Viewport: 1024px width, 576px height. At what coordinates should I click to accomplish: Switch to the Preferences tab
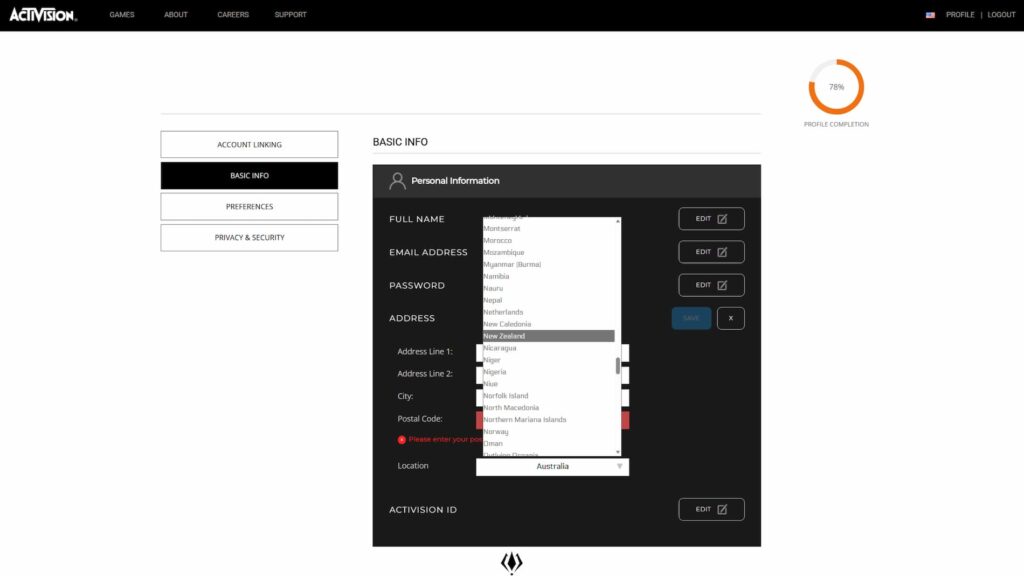[x=249, y=207]
